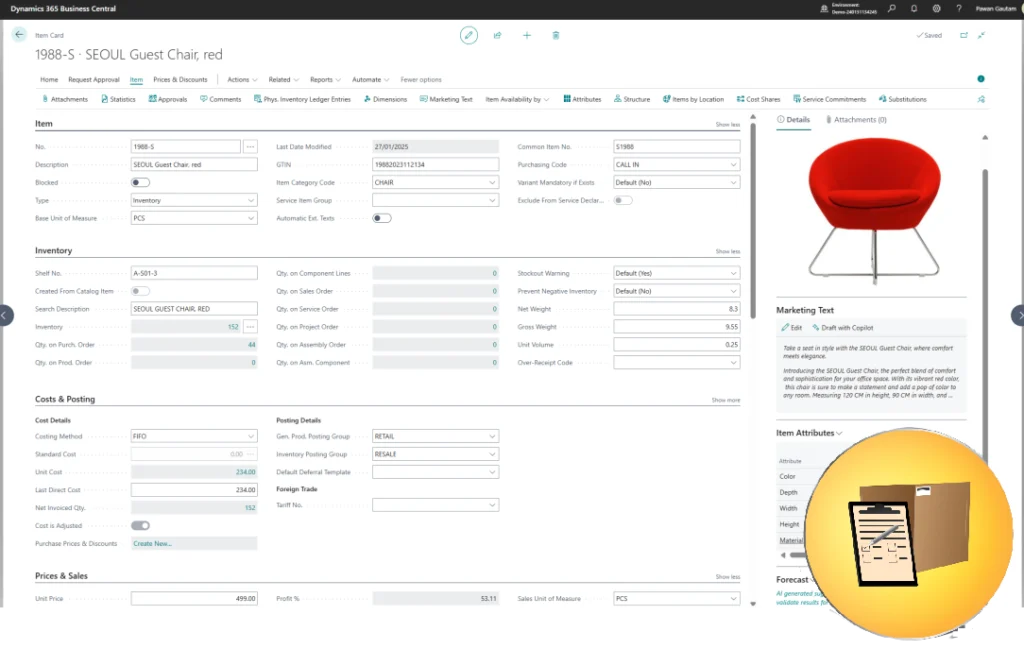Switch to Attachments (0) factbox tab

click(856, 119)
